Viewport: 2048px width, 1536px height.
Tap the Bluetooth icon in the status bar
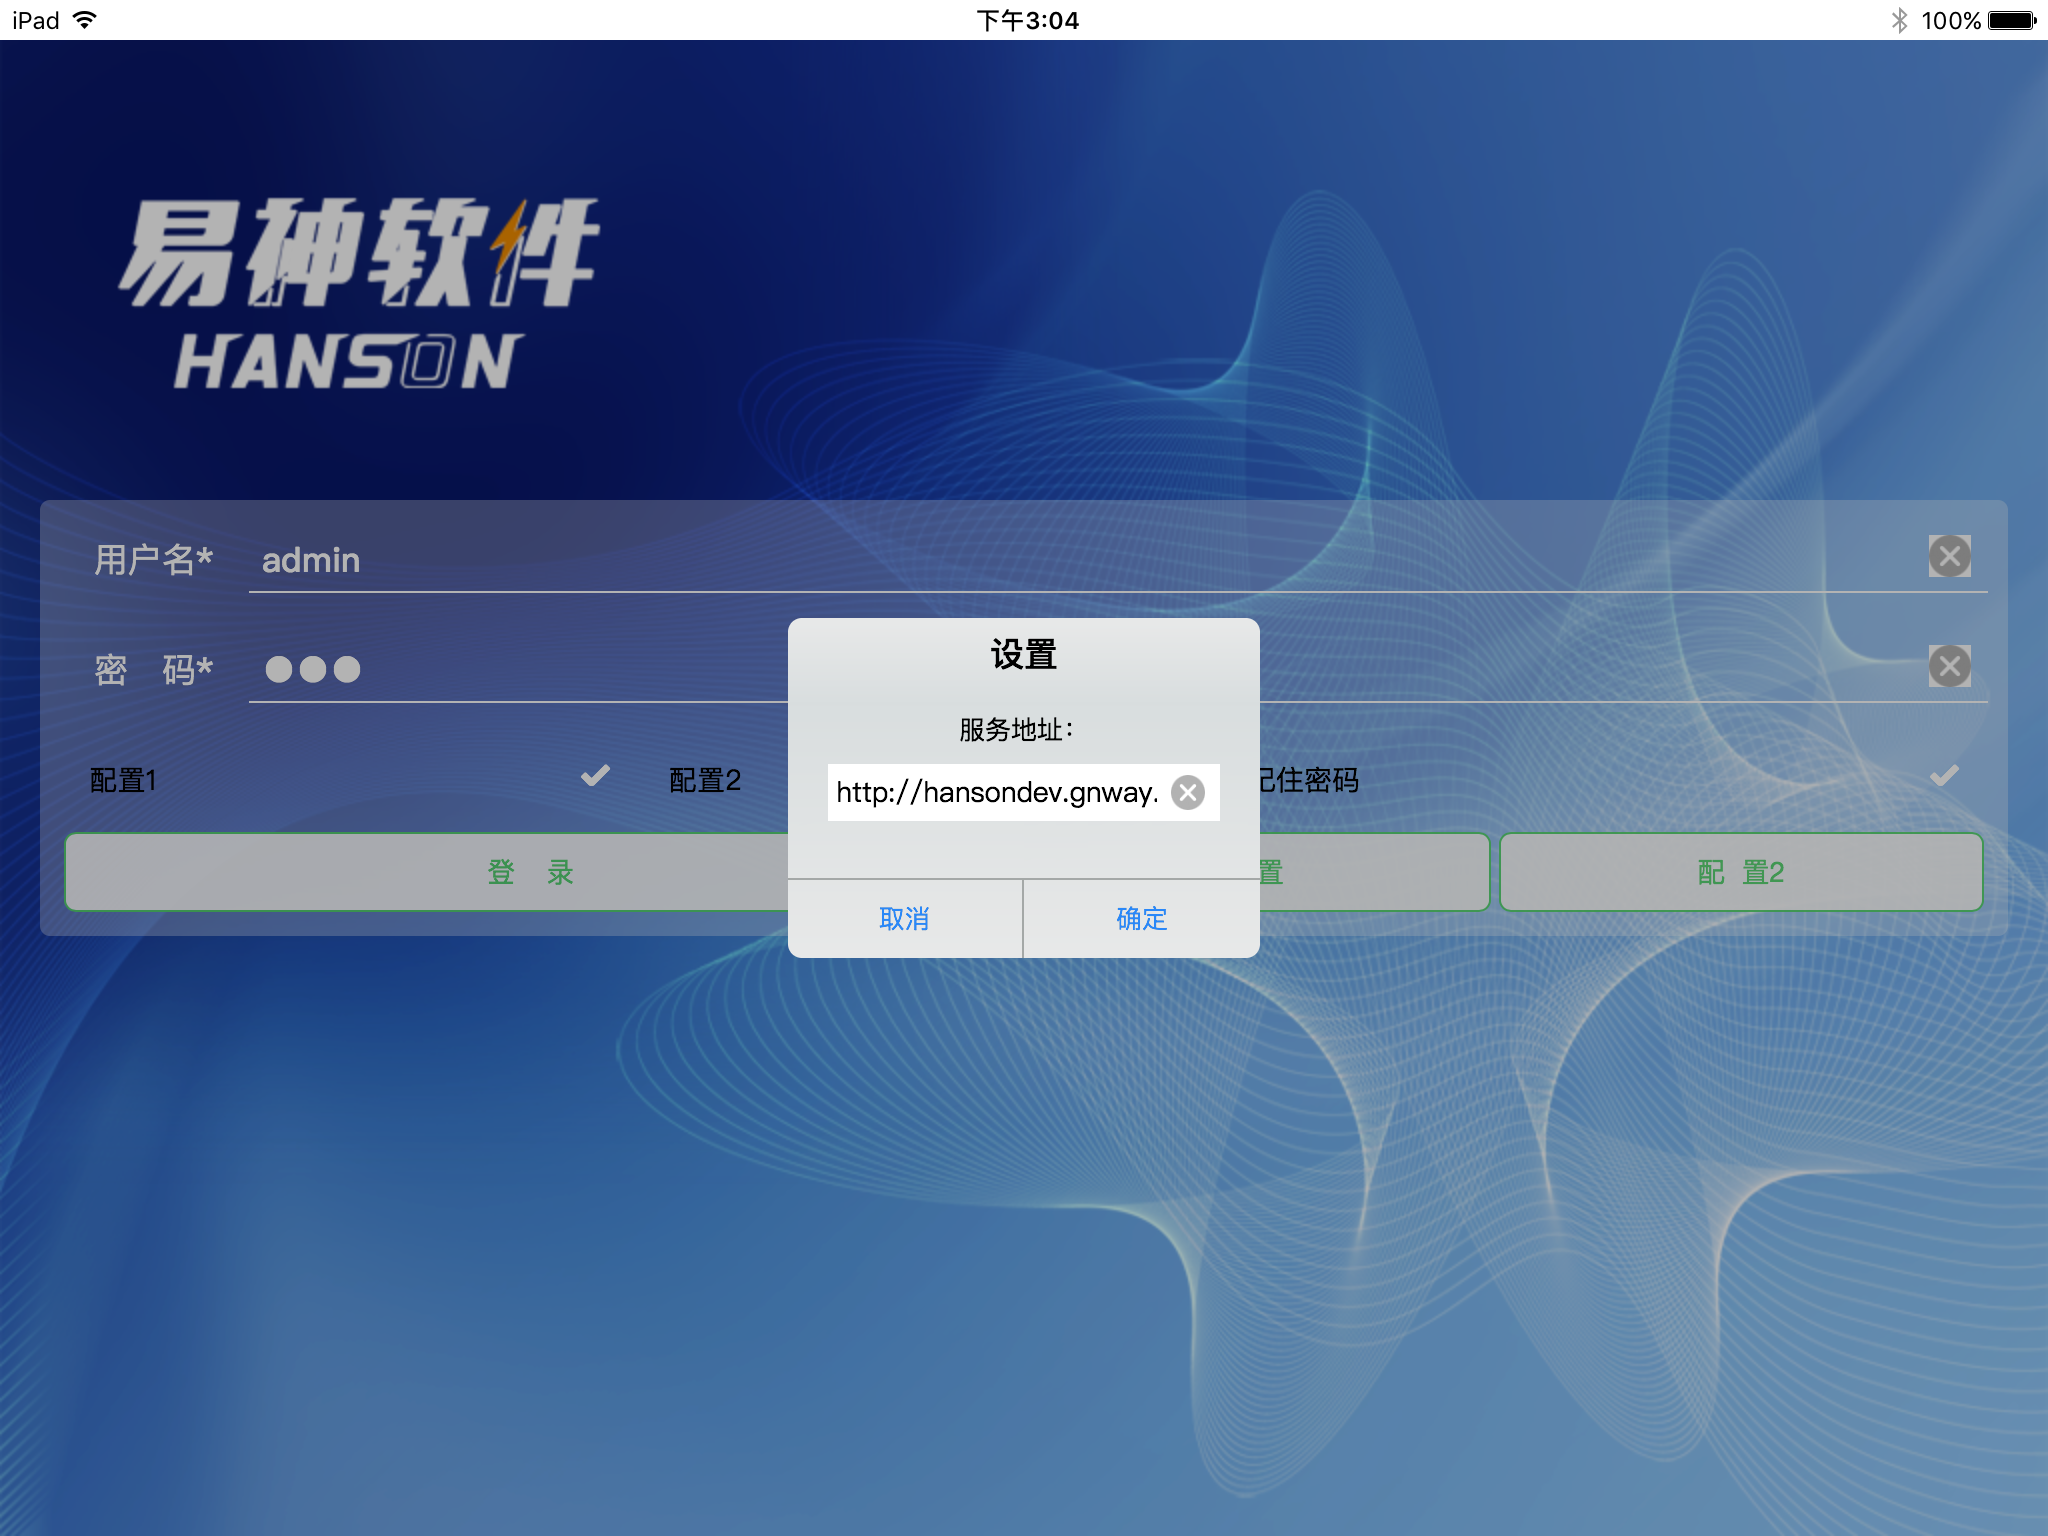click(1899, 20)
